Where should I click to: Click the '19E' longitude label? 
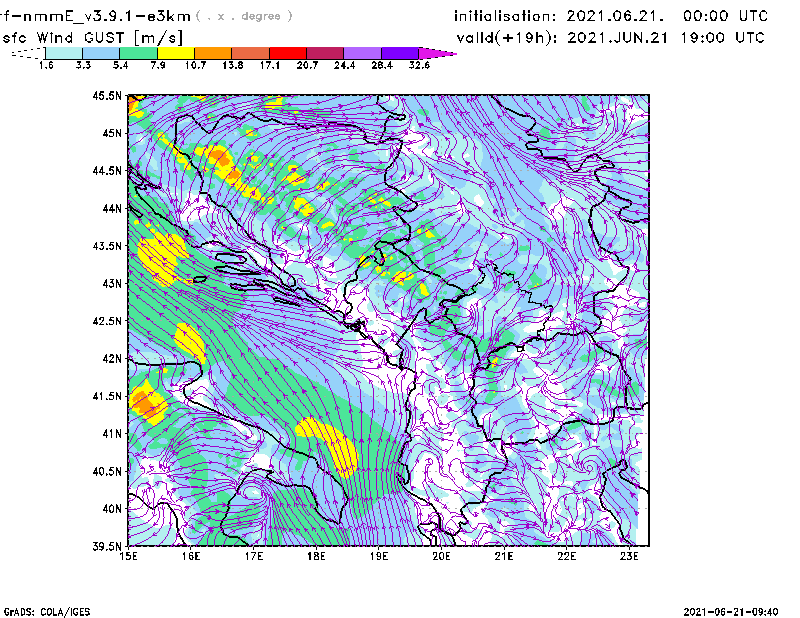pyautogui.click(x=379, y=556)
